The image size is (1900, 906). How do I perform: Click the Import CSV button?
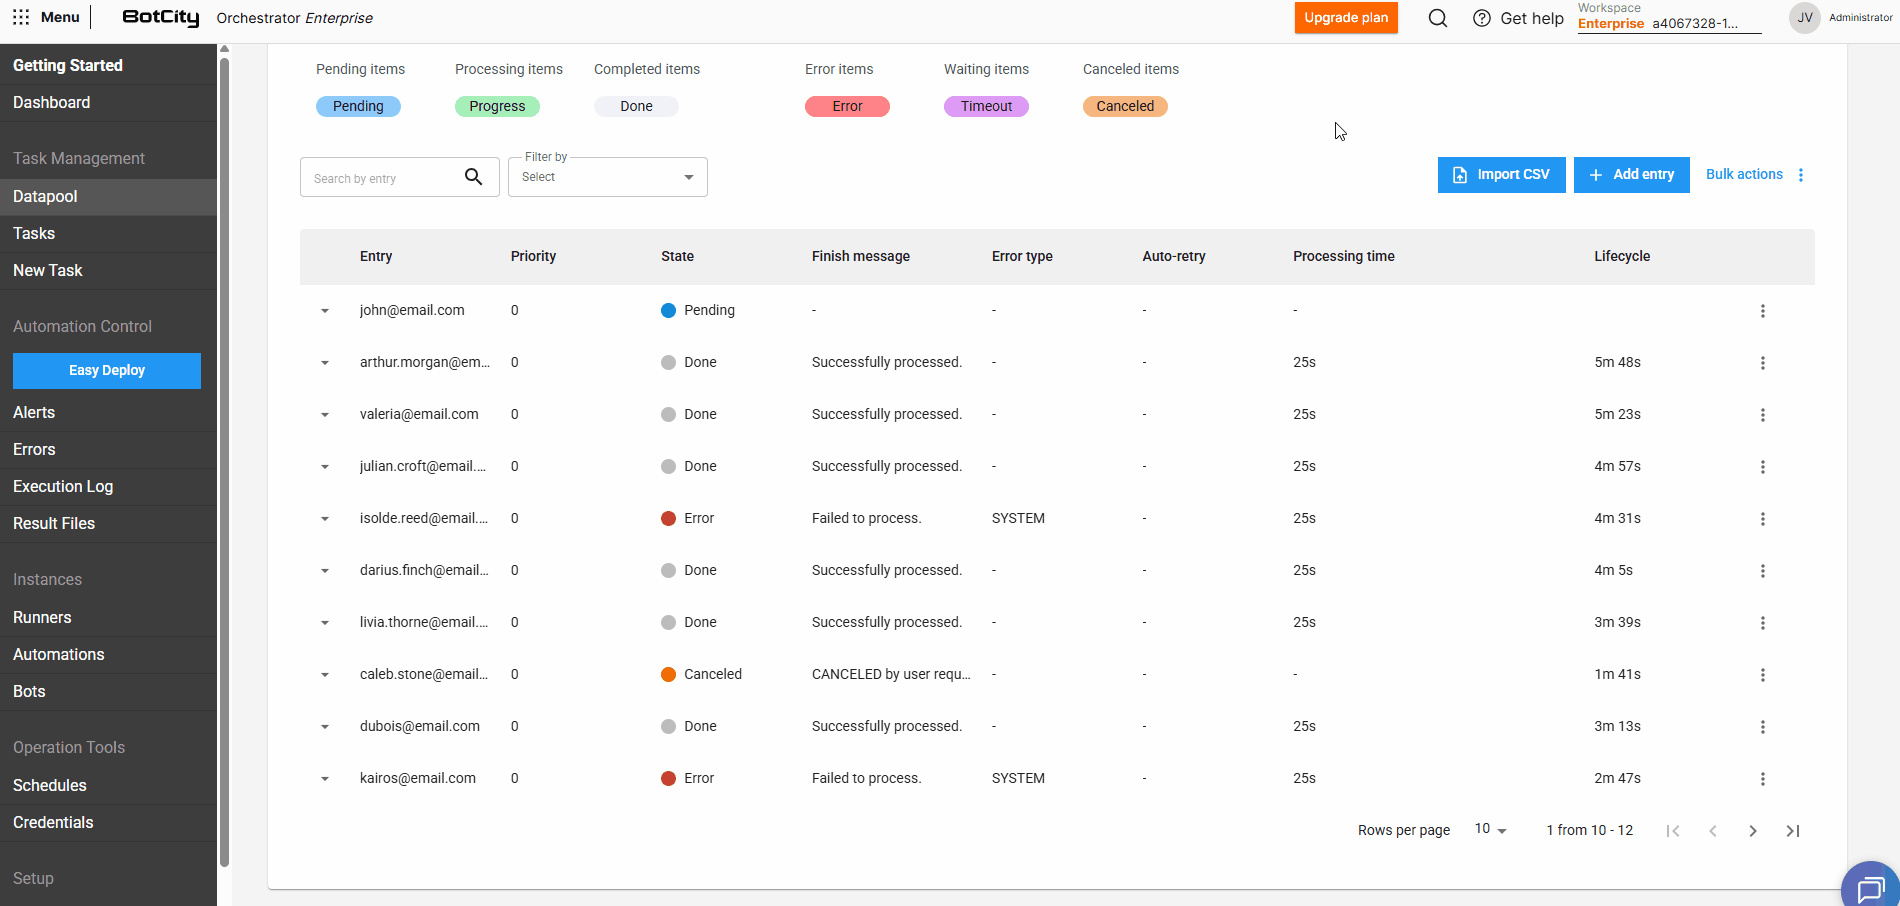[1501, 175]
